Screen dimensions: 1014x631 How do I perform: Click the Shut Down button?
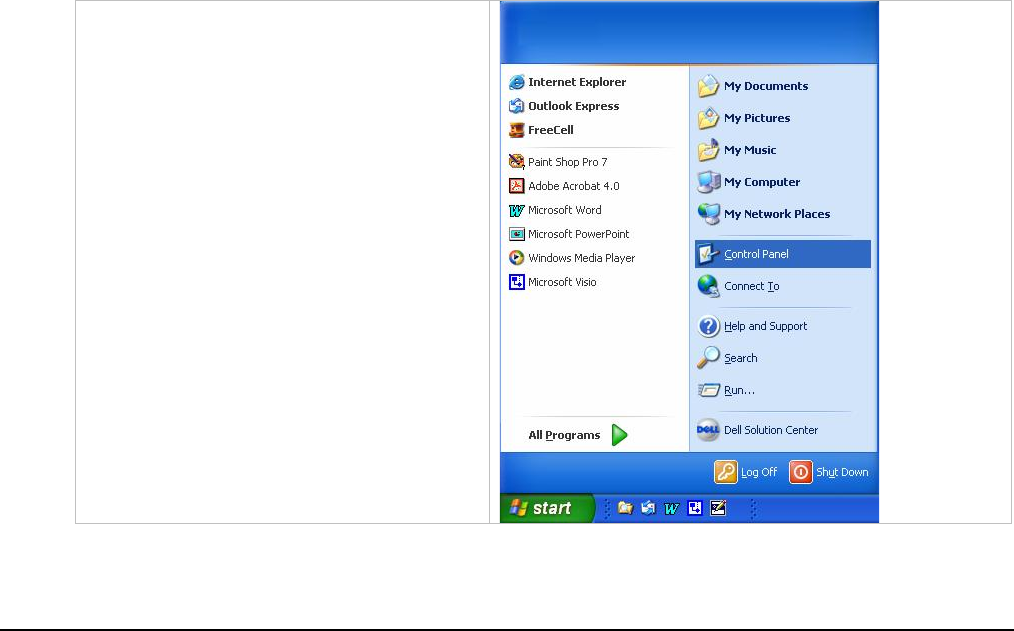[828, 472]
